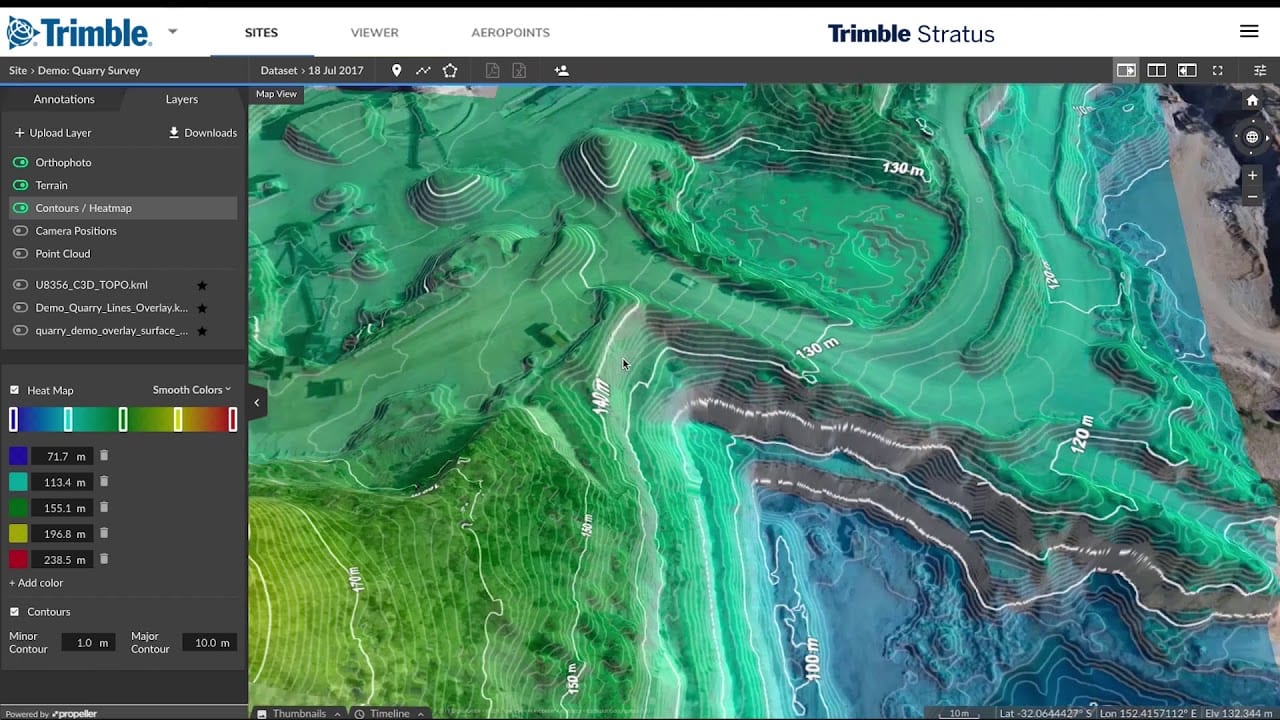Open the dropdown arrow beside Trimble logo
Image resolution: width=1280 pixels, height=720 pixels.
pos(172,31)
